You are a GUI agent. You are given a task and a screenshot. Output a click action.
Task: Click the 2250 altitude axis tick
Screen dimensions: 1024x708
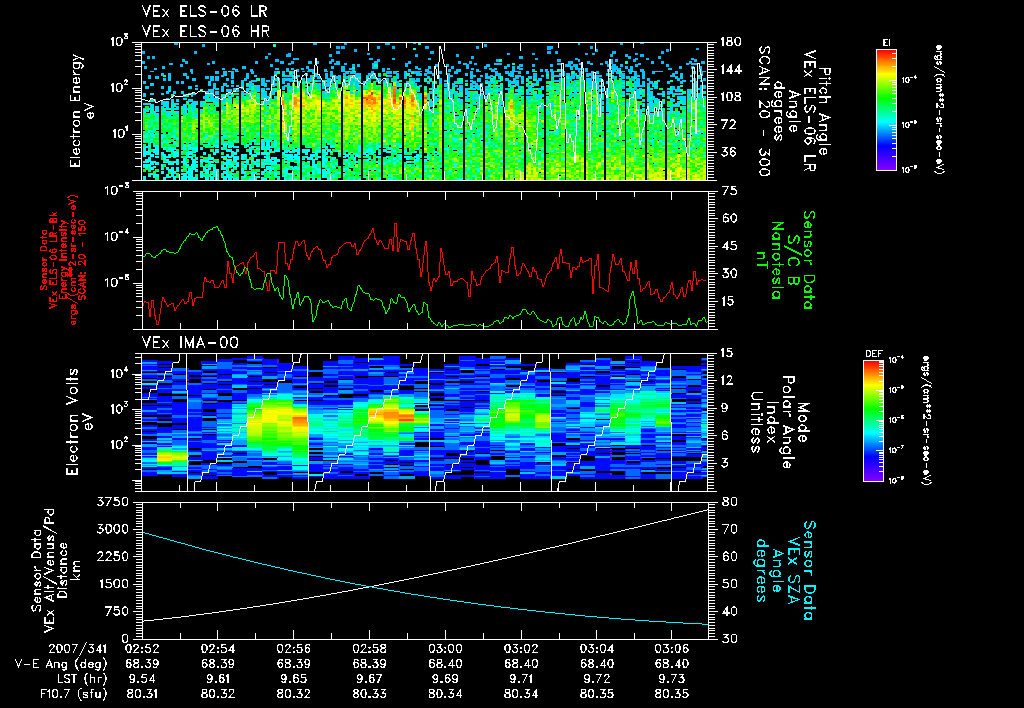[112, 556]
